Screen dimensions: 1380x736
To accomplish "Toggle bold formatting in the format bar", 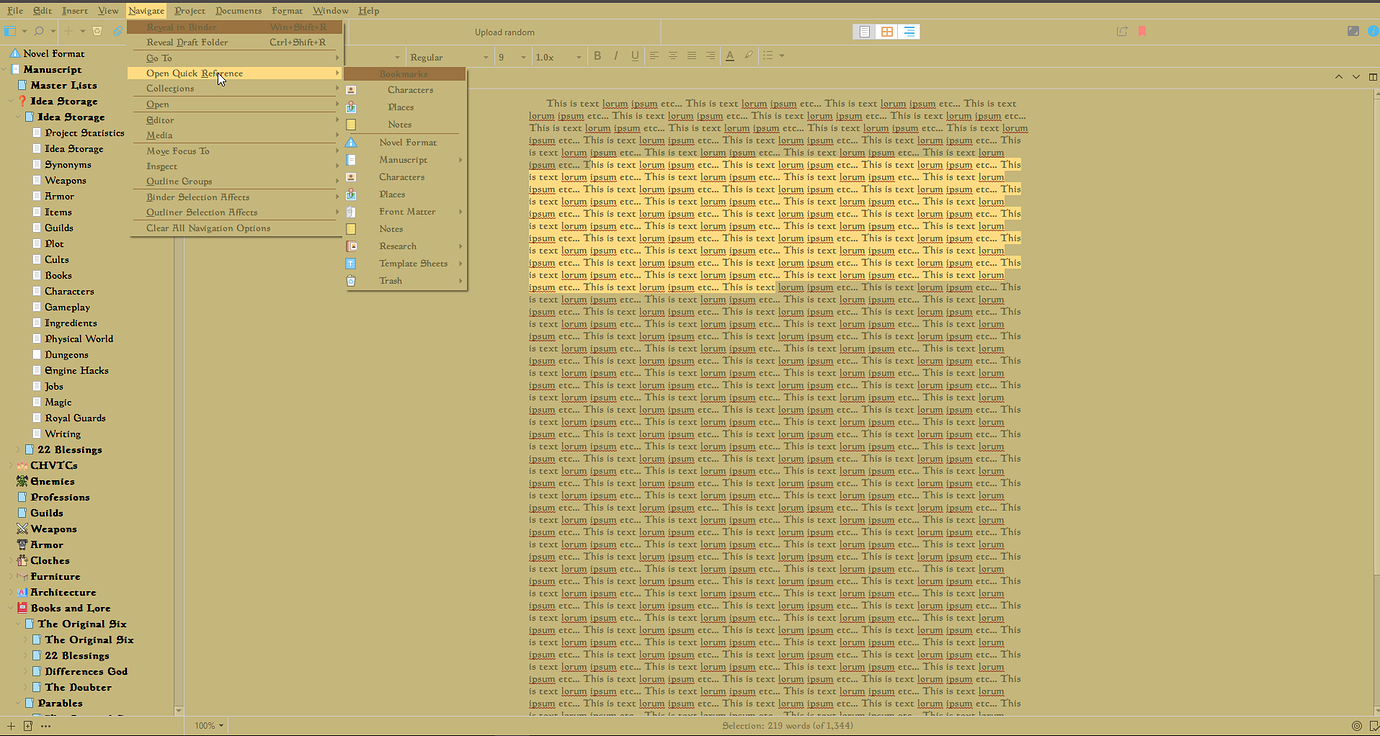I will tap(598, 56).
